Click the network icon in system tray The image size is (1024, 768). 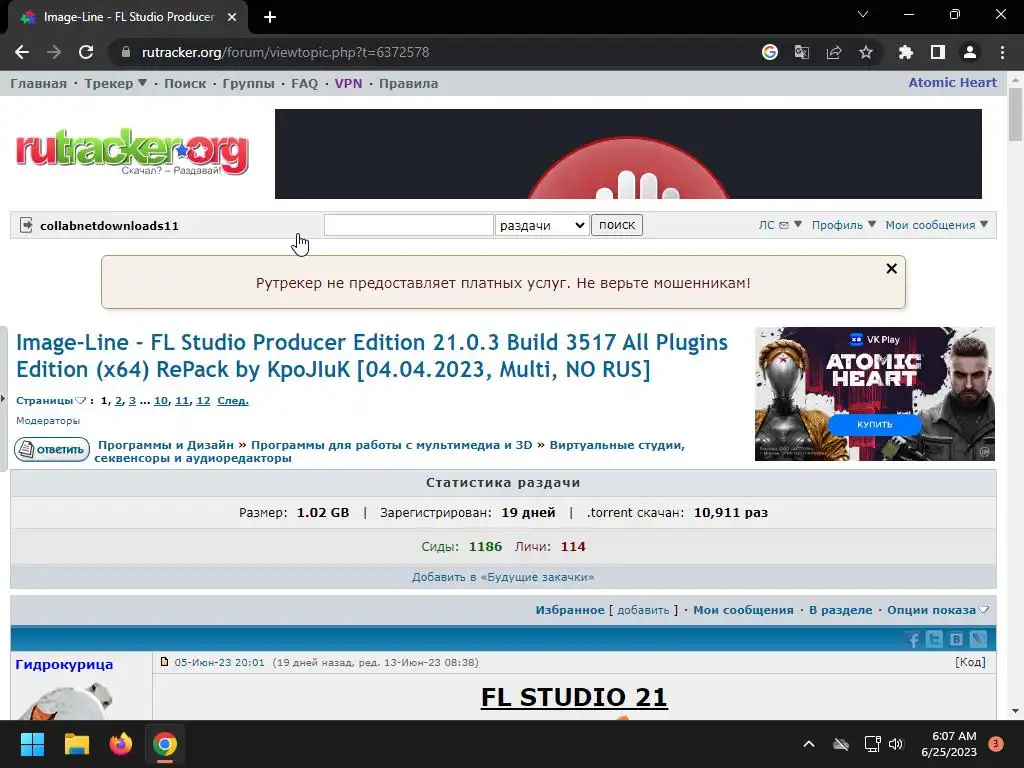pyautogui.click(x=872, y=744)
